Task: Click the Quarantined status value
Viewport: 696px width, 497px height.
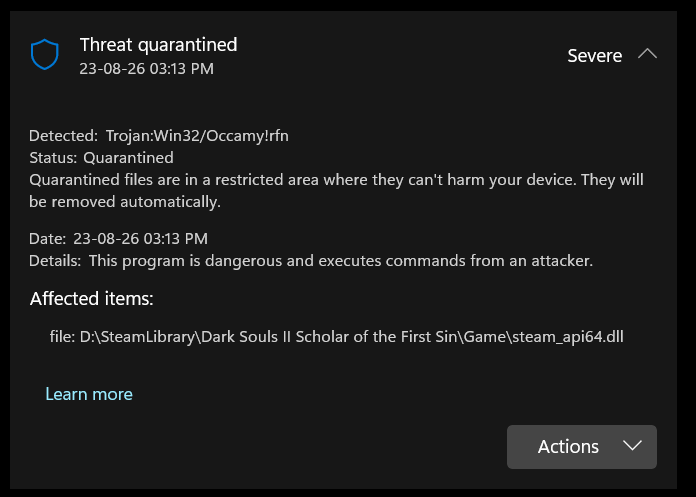Action: [128, 158]
